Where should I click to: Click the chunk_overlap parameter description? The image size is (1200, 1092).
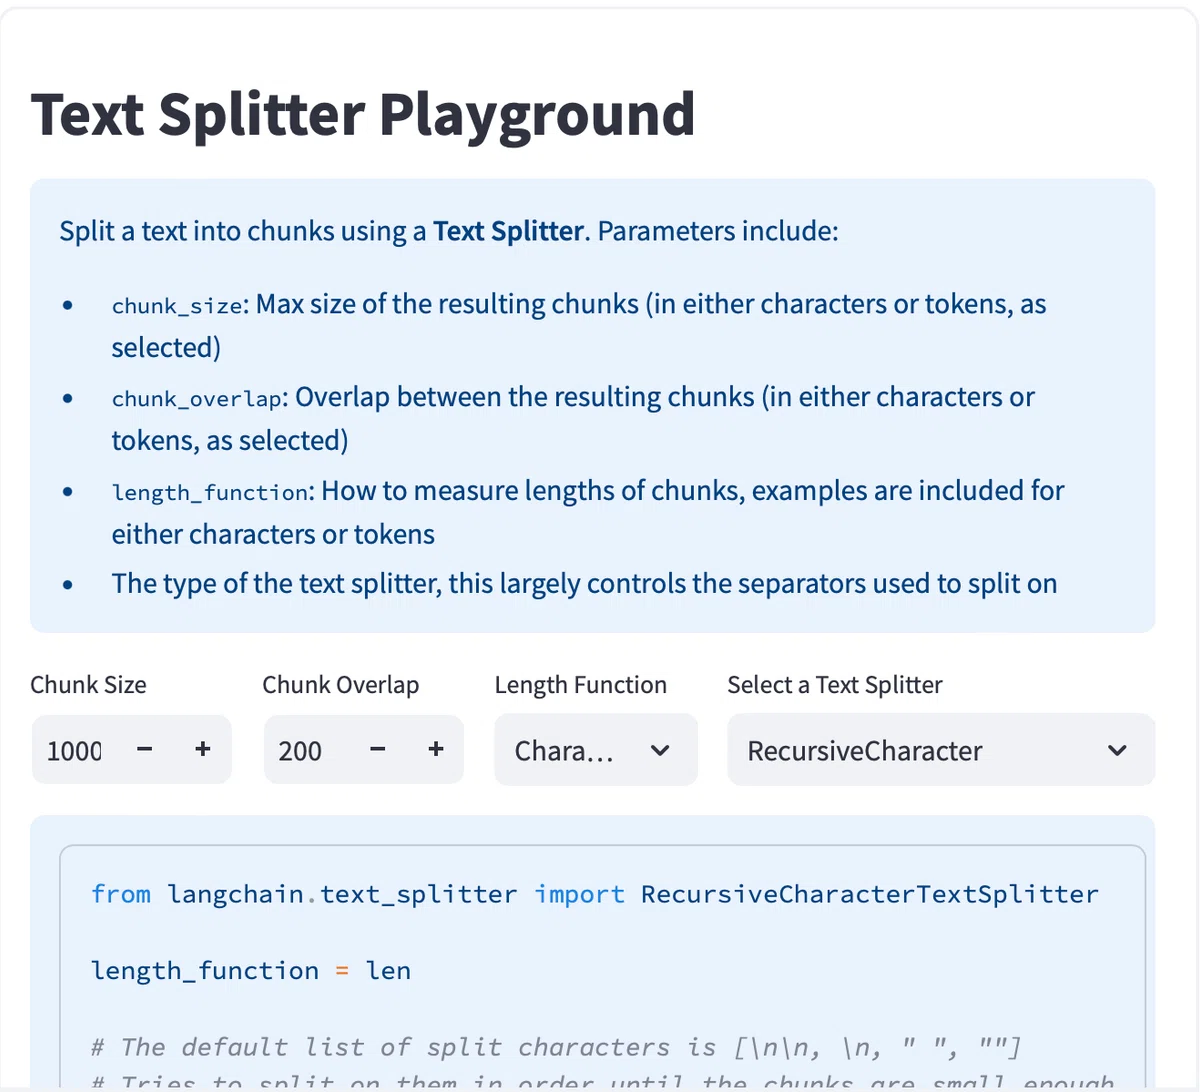[573, 419]
